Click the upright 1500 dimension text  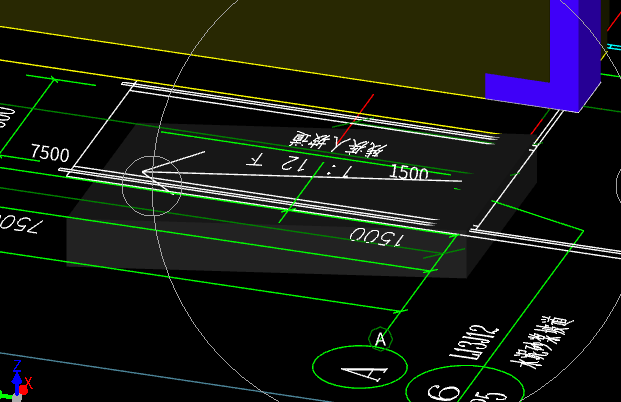pos(409,172)
